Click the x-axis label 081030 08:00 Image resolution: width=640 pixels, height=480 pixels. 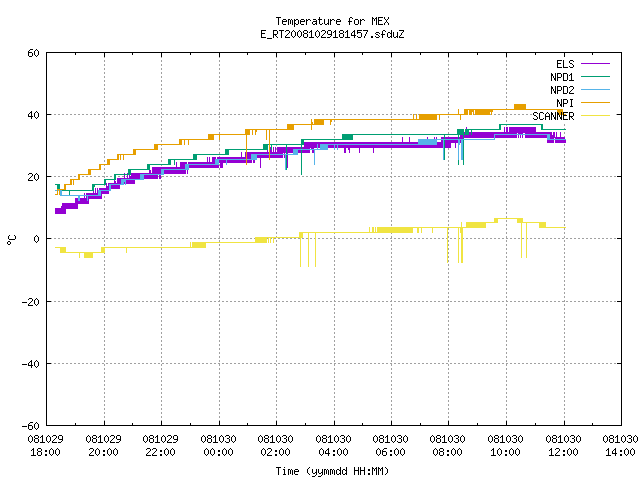point(448,446)
